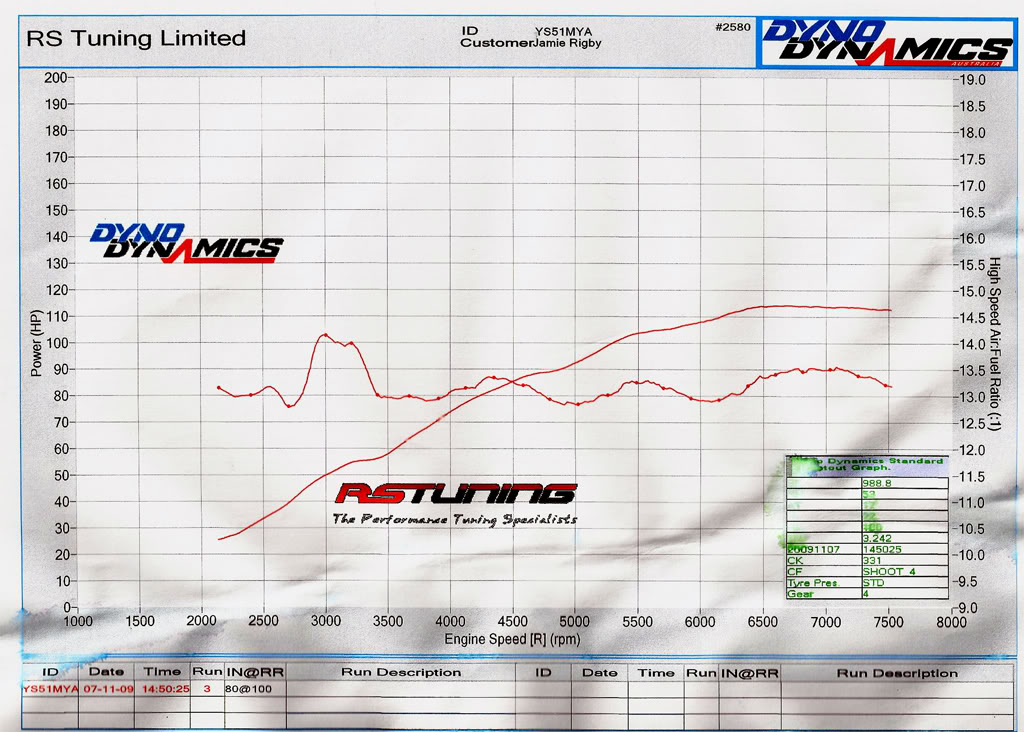Click the '4500' tick on the rpm axis
This screenshot has width=1024, height=732.
coord(512,621)
